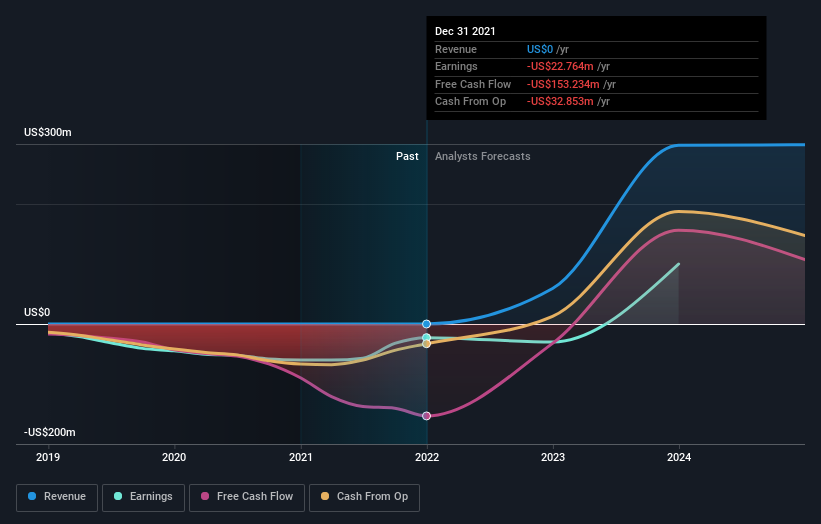Click the US$0 y-axis label
Screen dimensions: 821x524
(x=37, y=313)
